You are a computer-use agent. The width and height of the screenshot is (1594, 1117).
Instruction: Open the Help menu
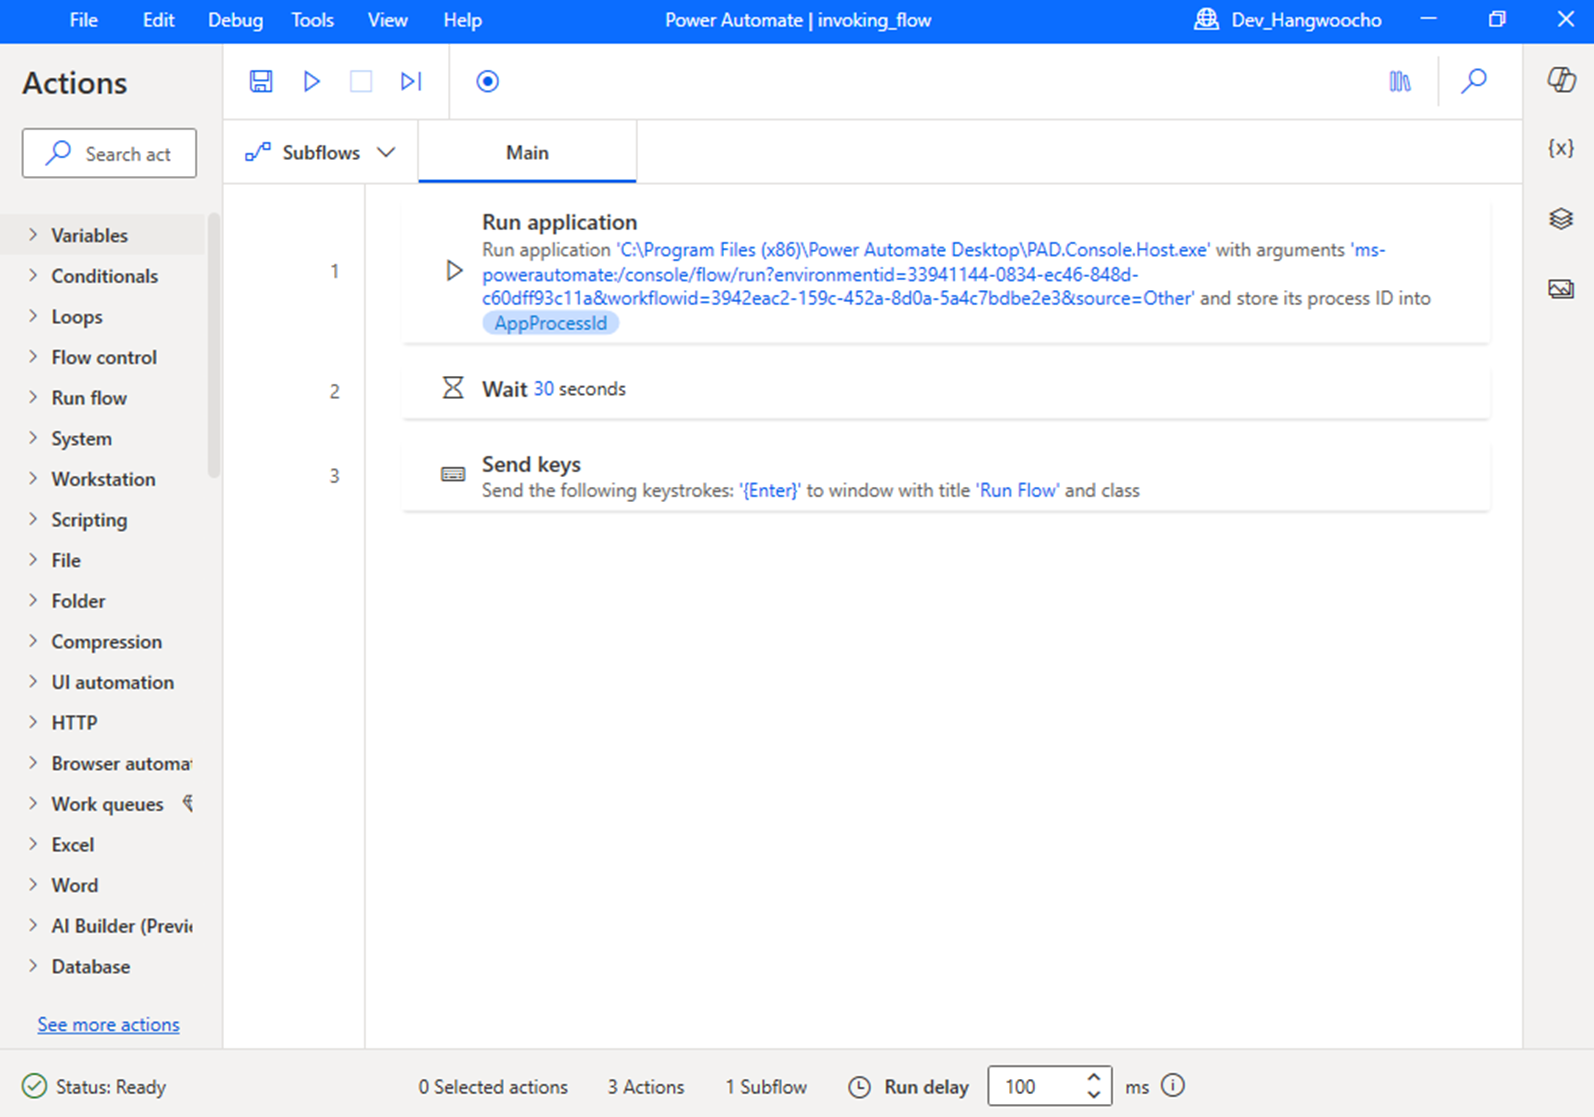pyautogui.click(x=462, y=20)
